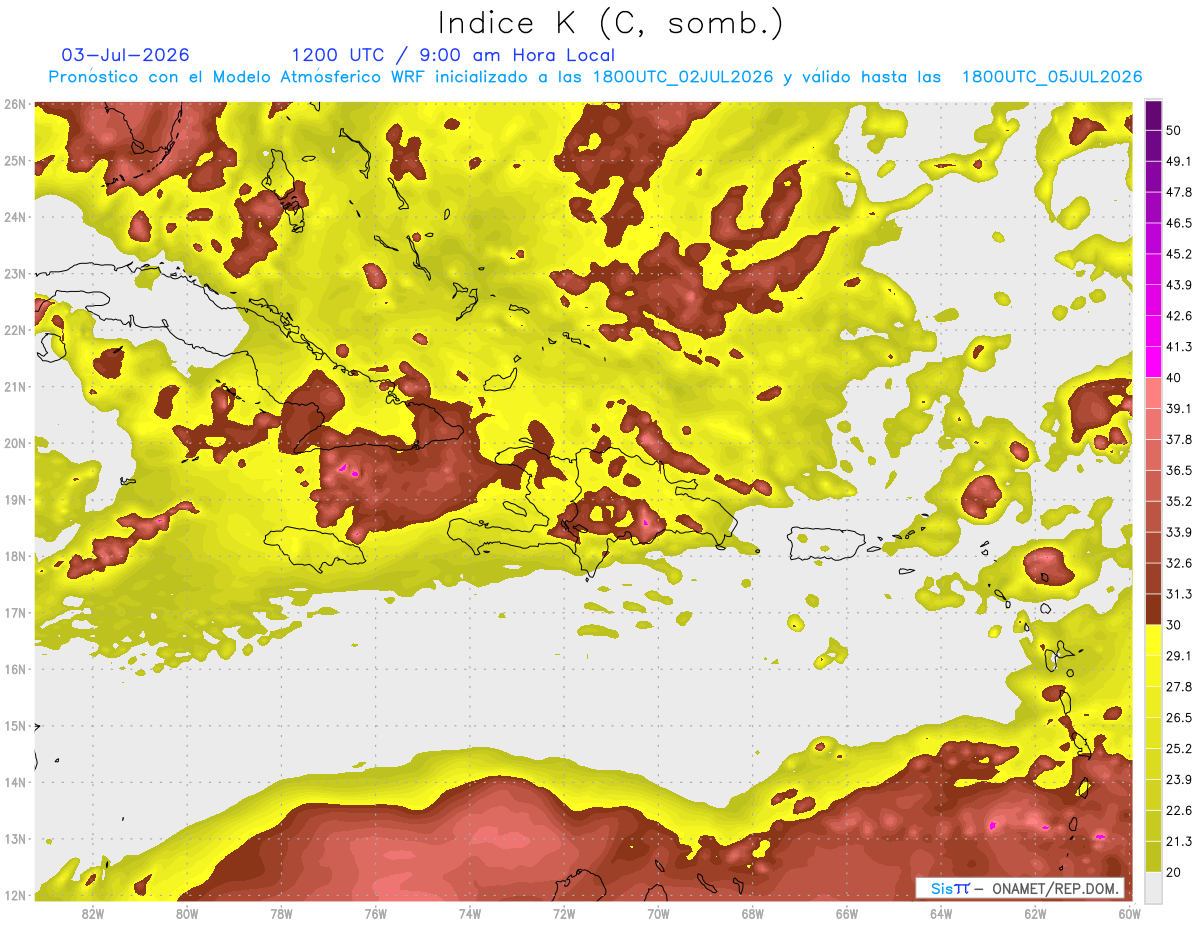Click the 60W longitude label

1130,914
